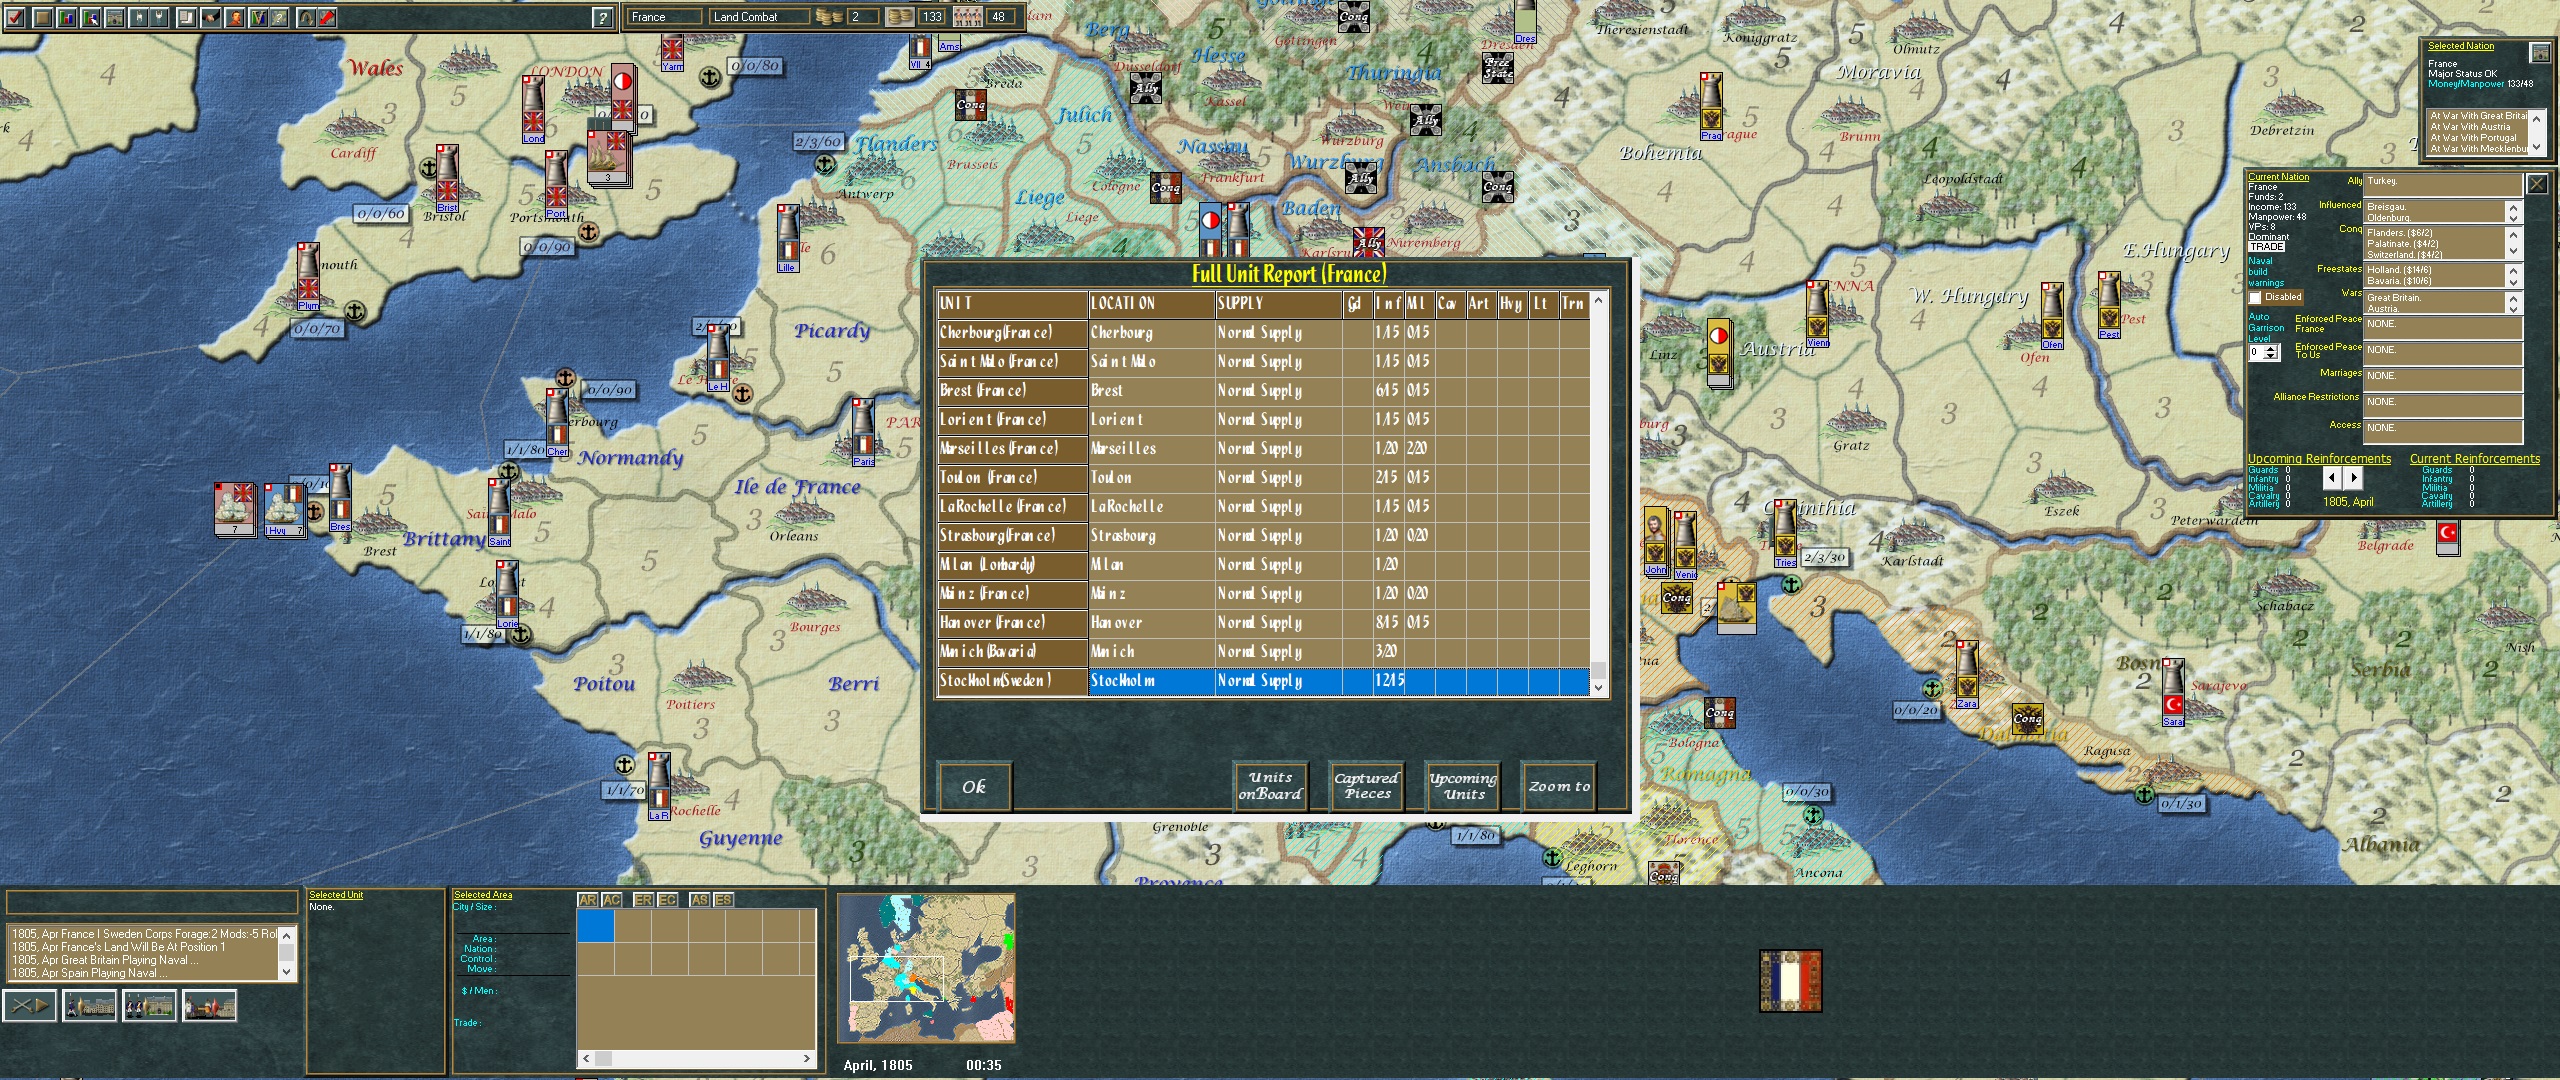2560x1080 pixels.
Task: Select the Lille fortress counter on map
Action: [789, 238]
